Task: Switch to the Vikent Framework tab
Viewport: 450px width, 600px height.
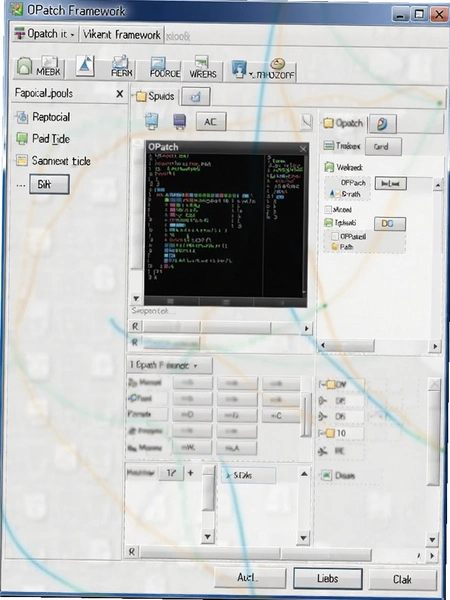Action: pyautogui.click(x=122, y=34)
